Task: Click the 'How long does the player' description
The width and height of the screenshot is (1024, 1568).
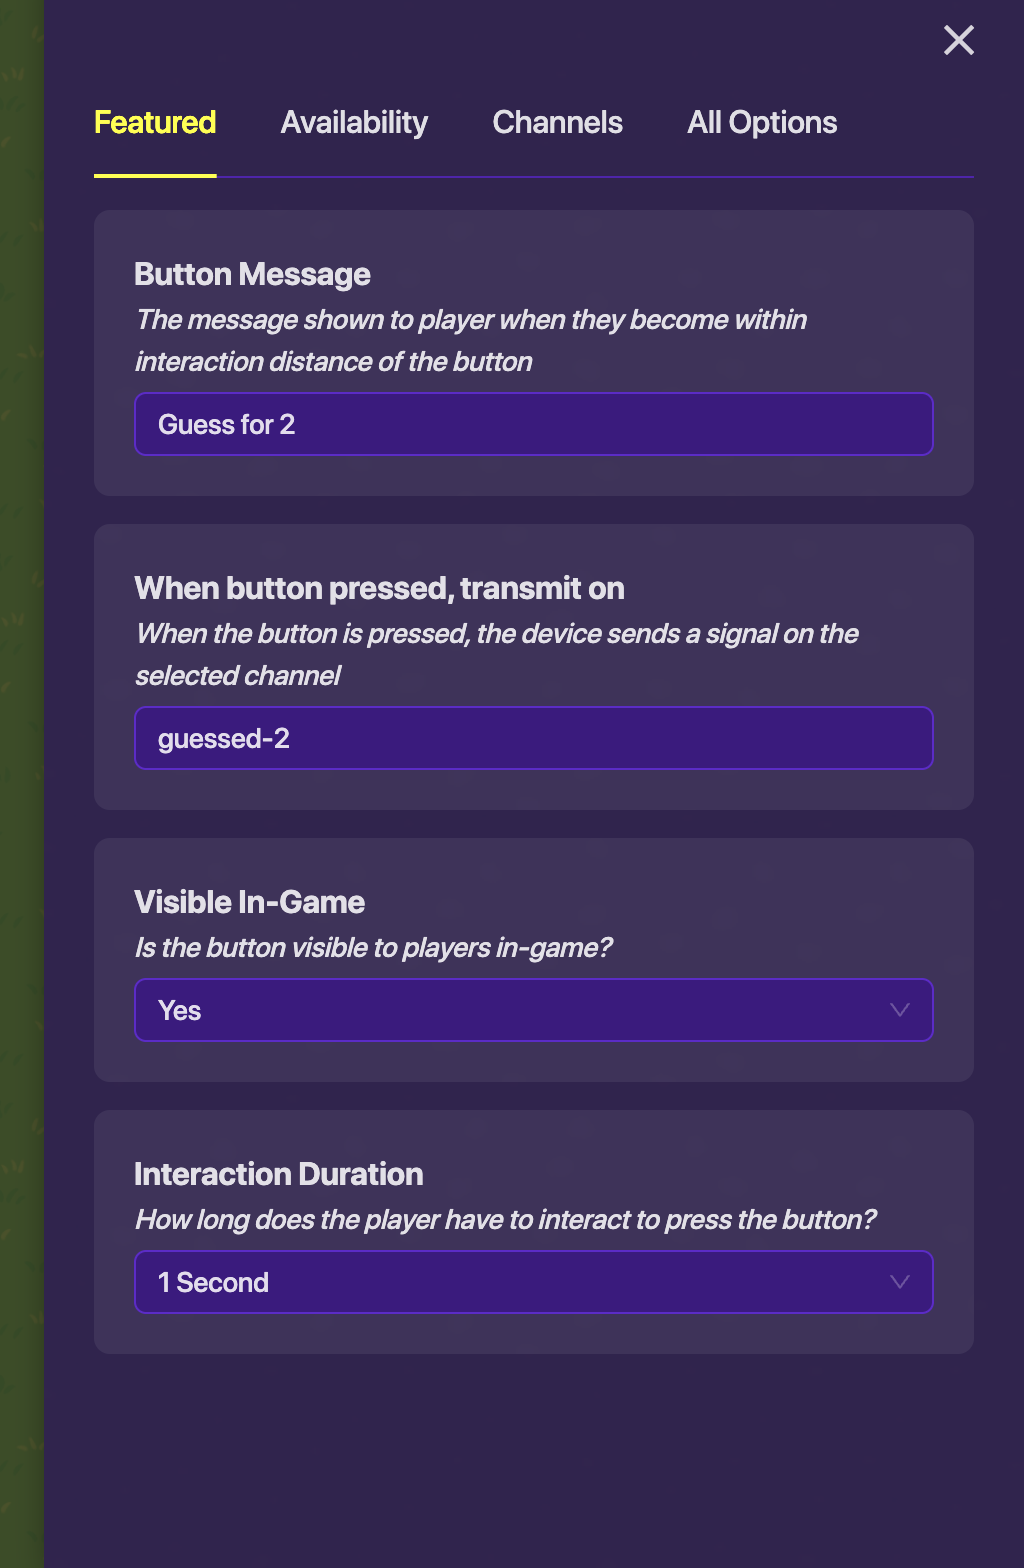Action: [505, 1220]
